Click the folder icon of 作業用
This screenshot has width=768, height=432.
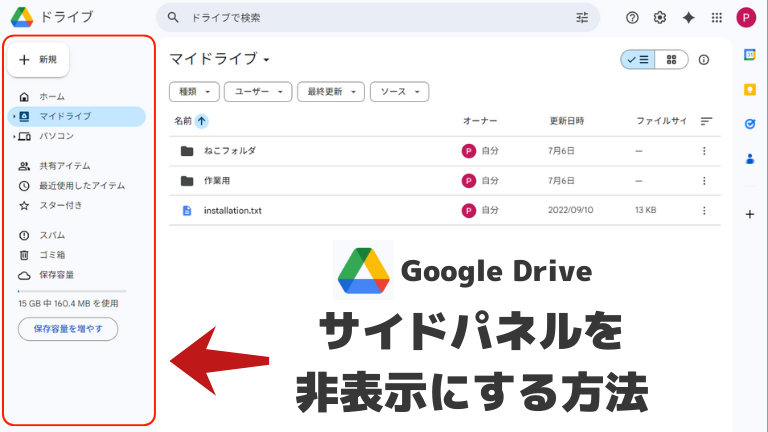point(187,181)
